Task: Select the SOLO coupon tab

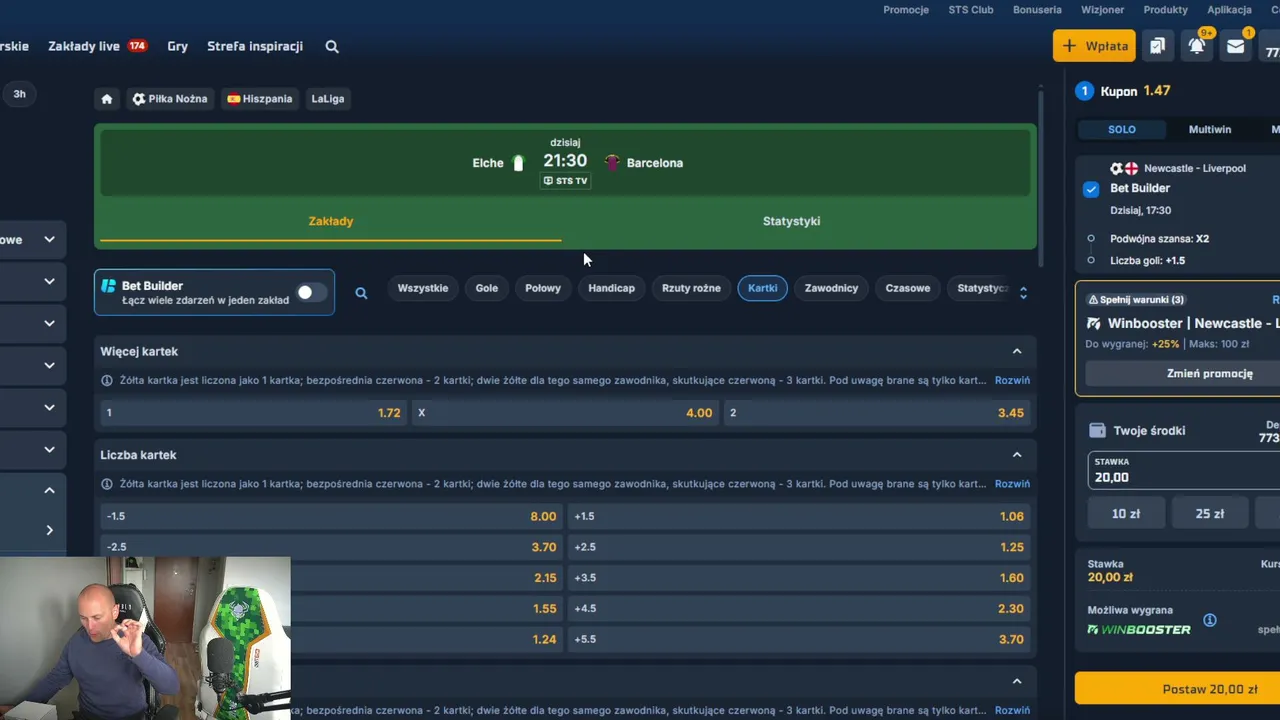Action: pos(1122,130)
